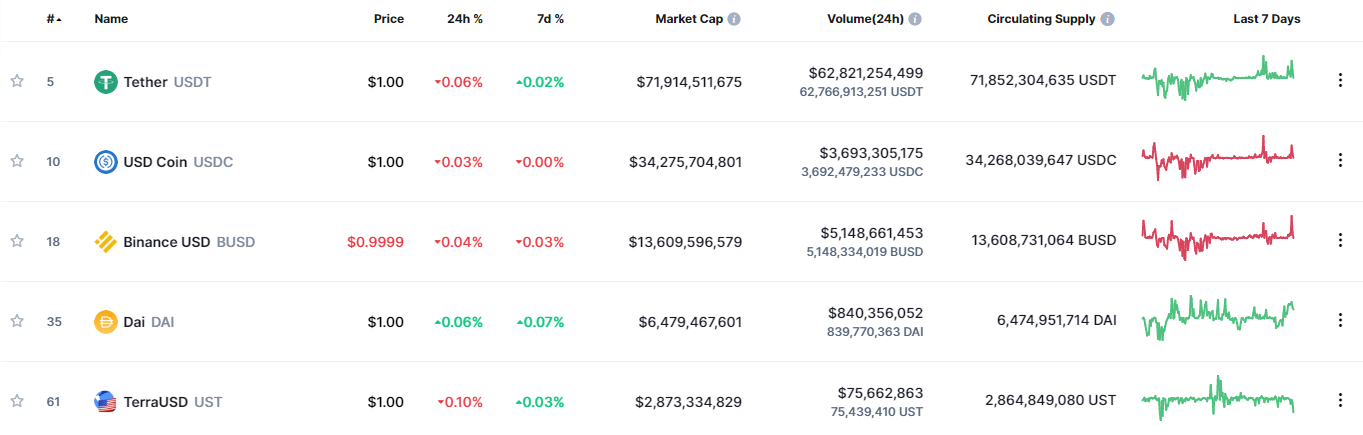1363x435 pixels.
Task: Sort by Circulating Supply column header
Action: point(1041,19)
